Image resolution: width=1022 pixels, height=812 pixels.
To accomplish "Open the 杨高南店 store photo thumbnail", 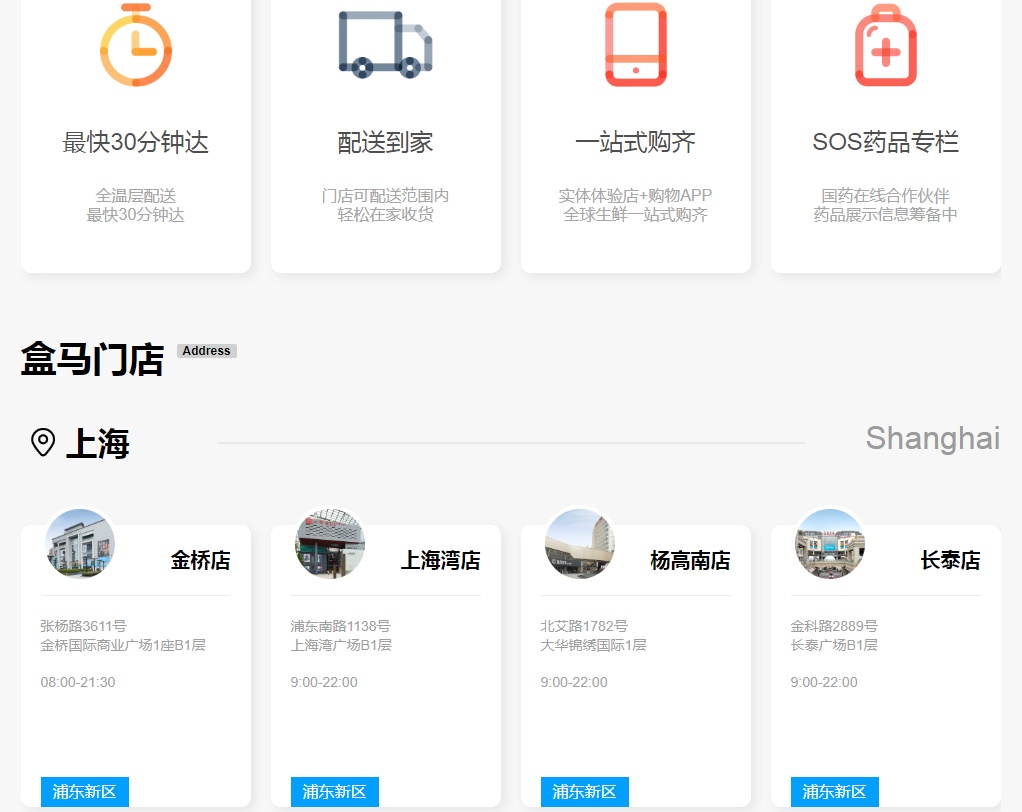I will 580,543.
